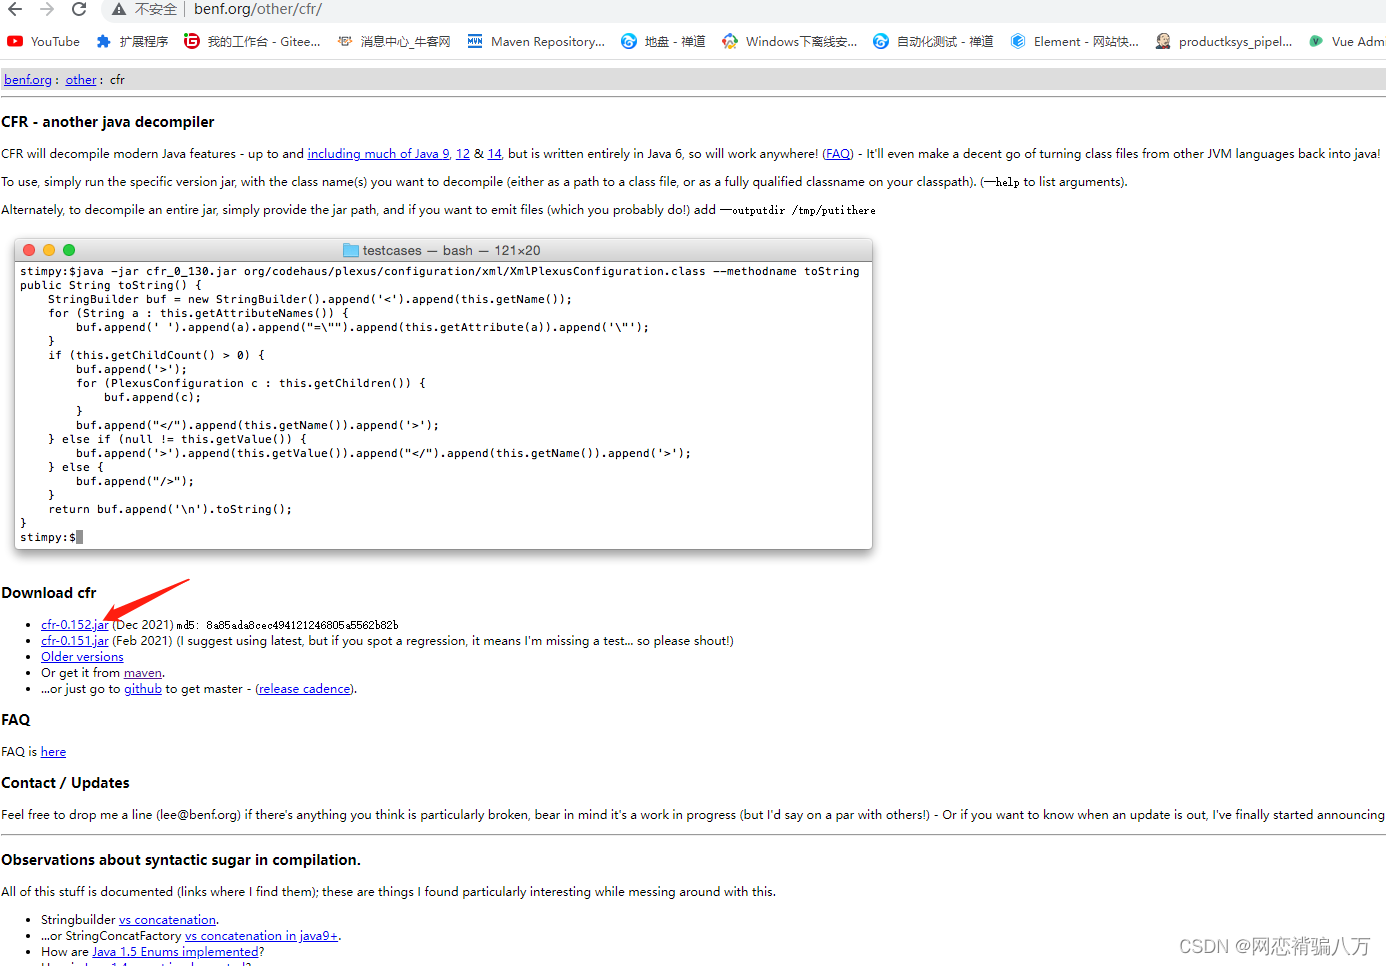Go back with the browser back arrow

coord(15,9)
